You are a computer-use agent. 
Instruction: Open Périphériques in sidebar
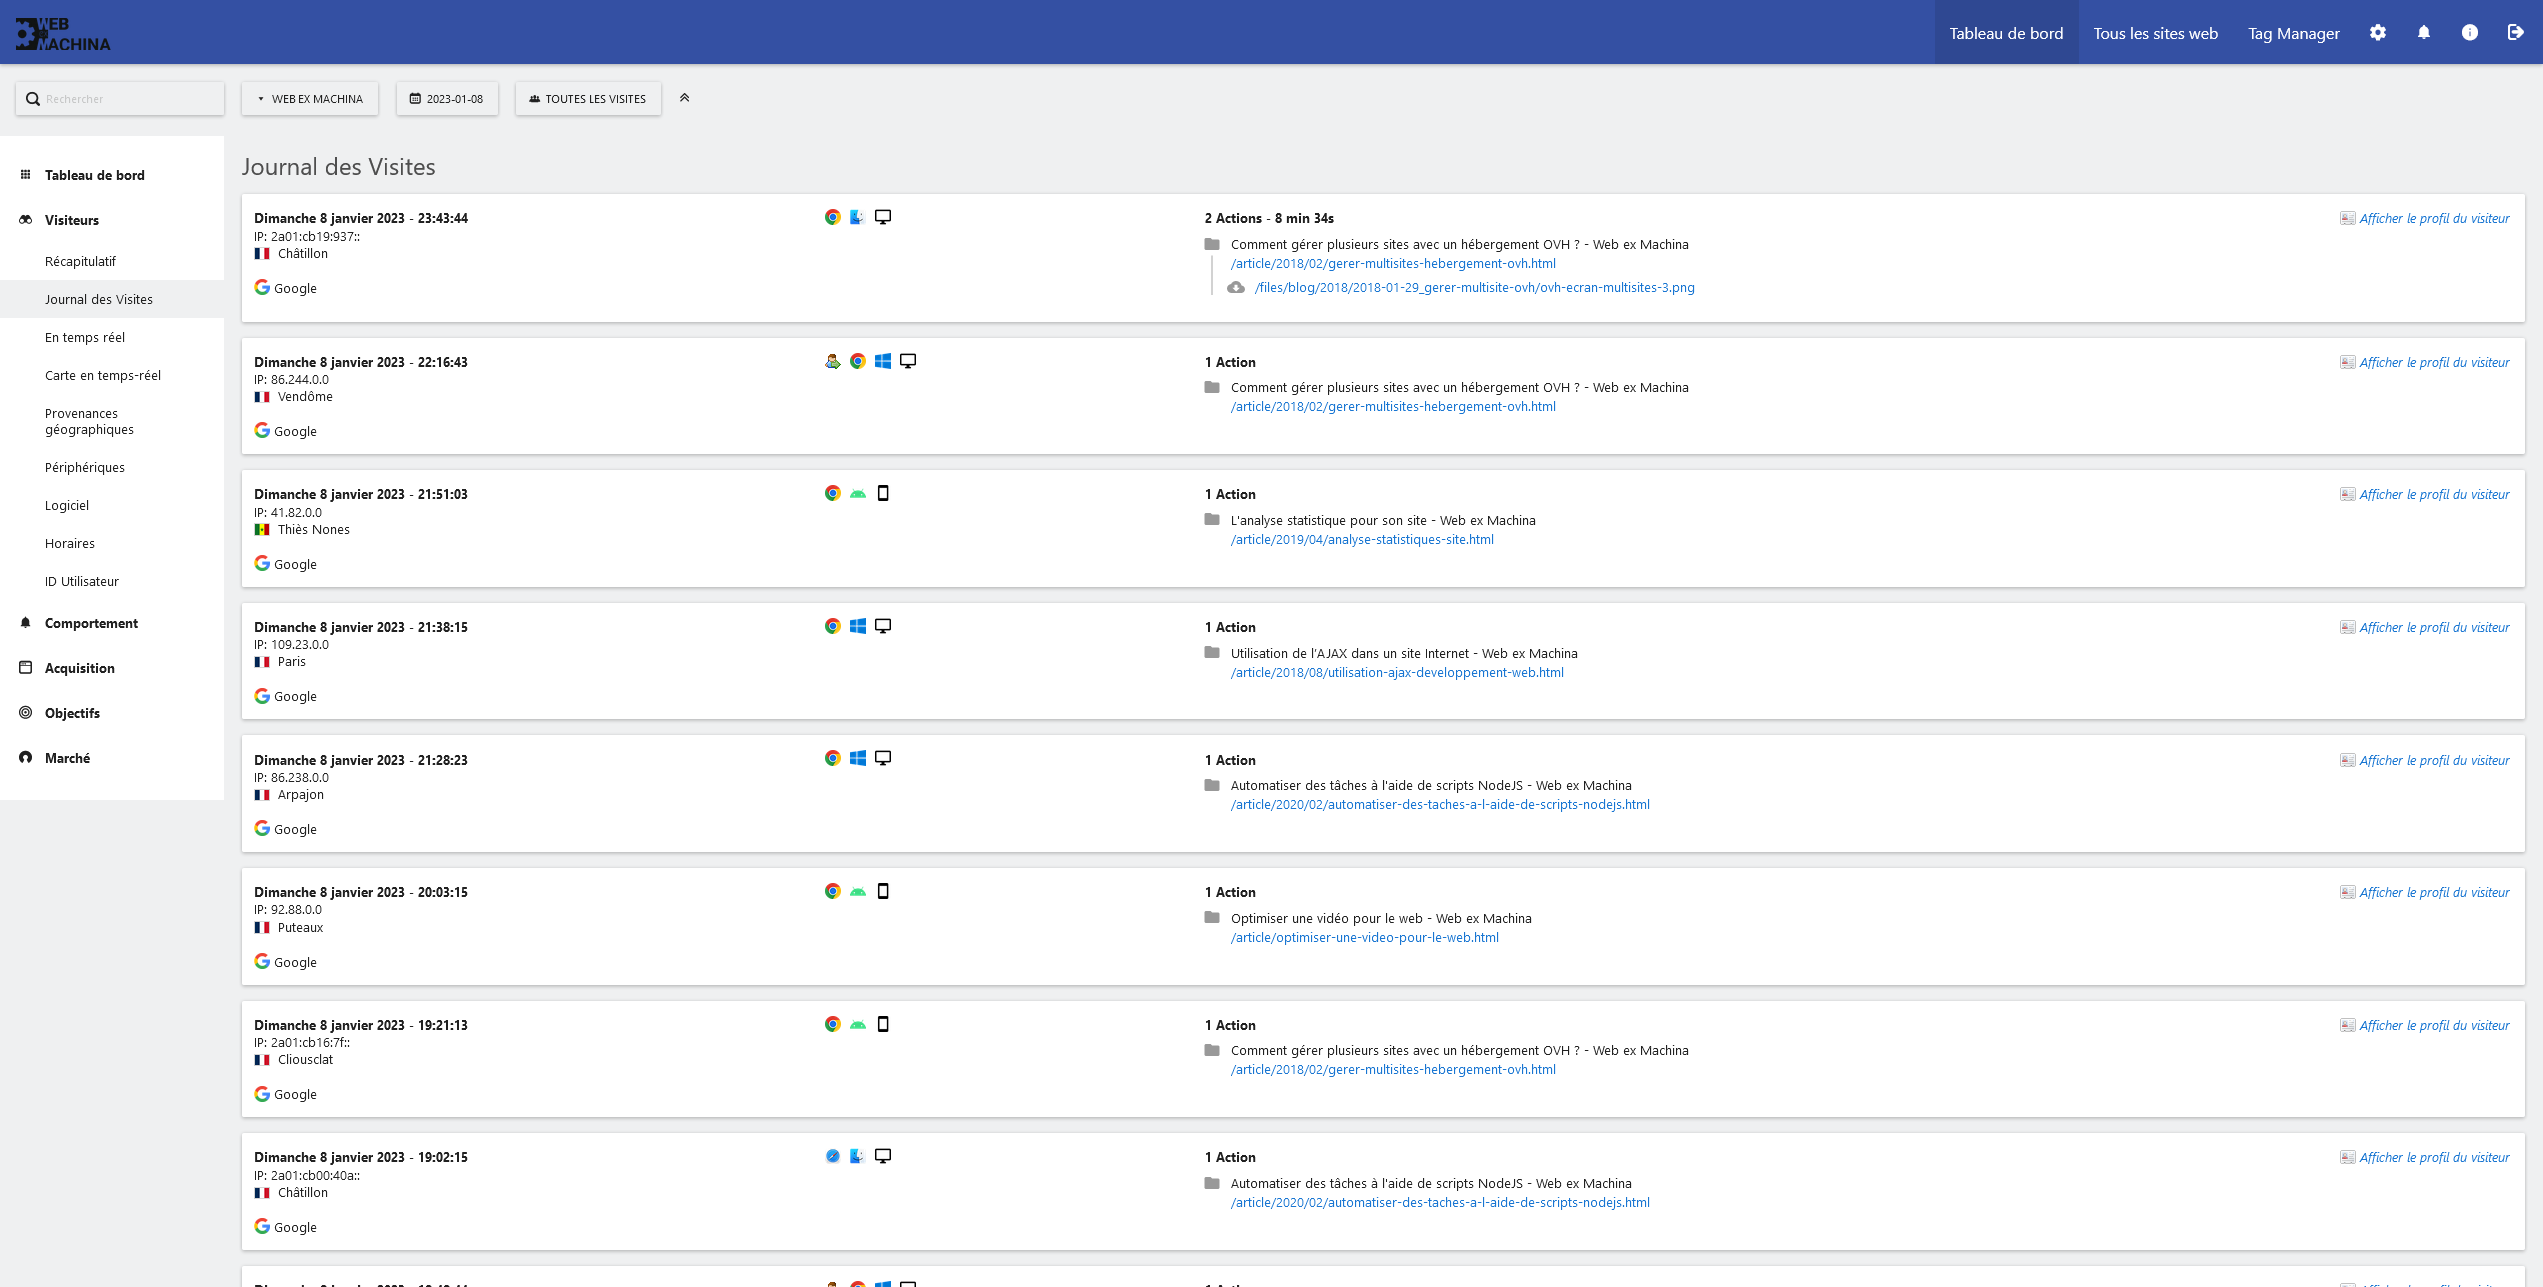85,467
